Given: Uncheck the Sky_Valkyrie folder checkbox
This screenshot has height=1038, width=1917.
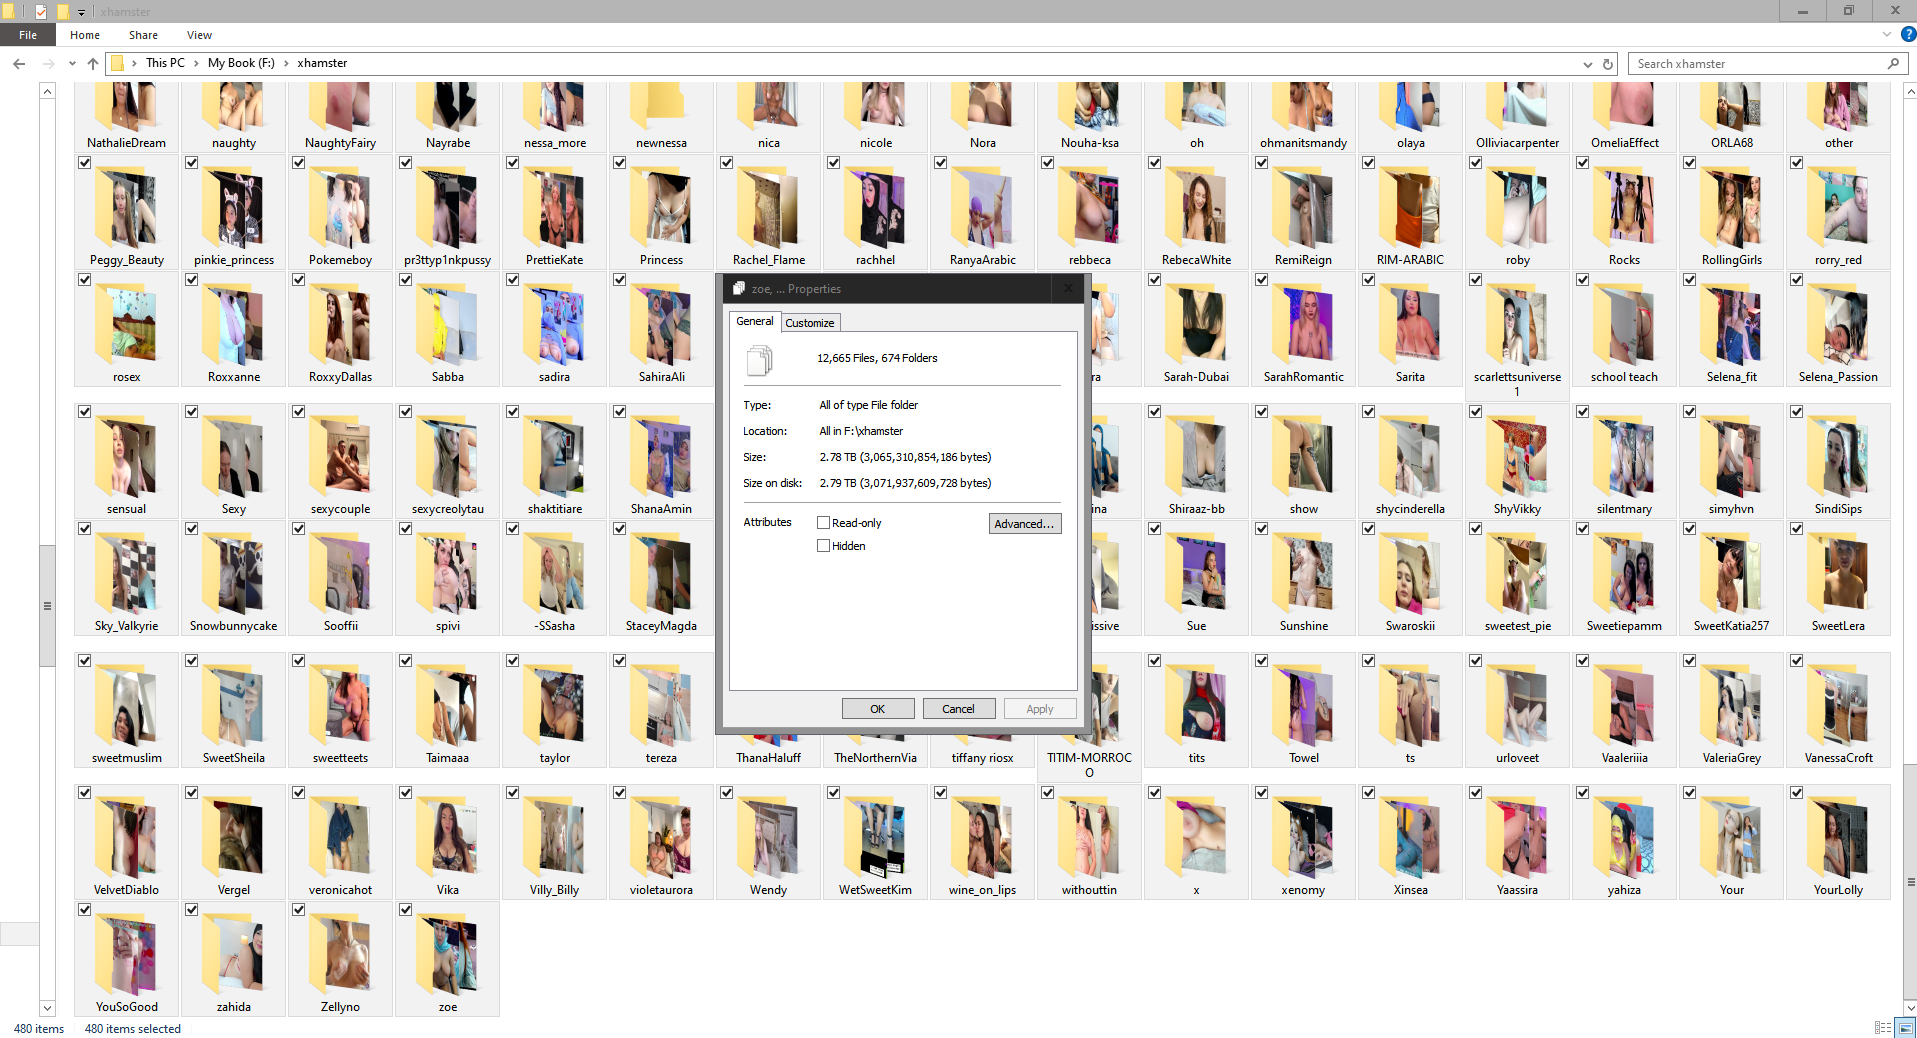Looking at the screenshot, I should [x=85, y=529].
